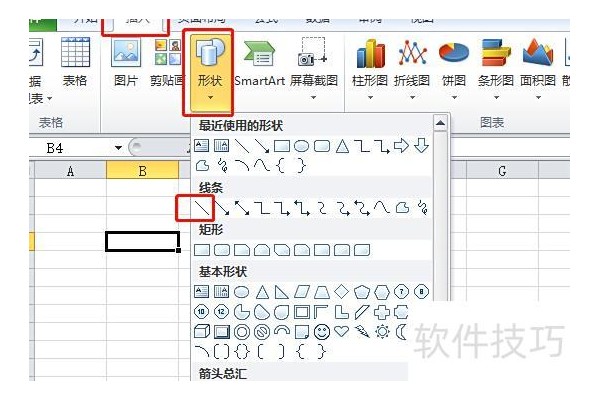The width and height of the screenshot is (600, 400).
Task: Choose the Donut shape in 基本形状
Action: (x=242, y=332)
